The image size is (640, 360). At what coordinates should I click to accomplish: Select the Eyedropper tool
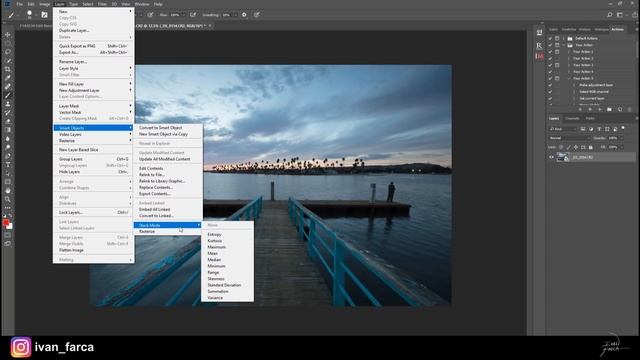point(8,78)
